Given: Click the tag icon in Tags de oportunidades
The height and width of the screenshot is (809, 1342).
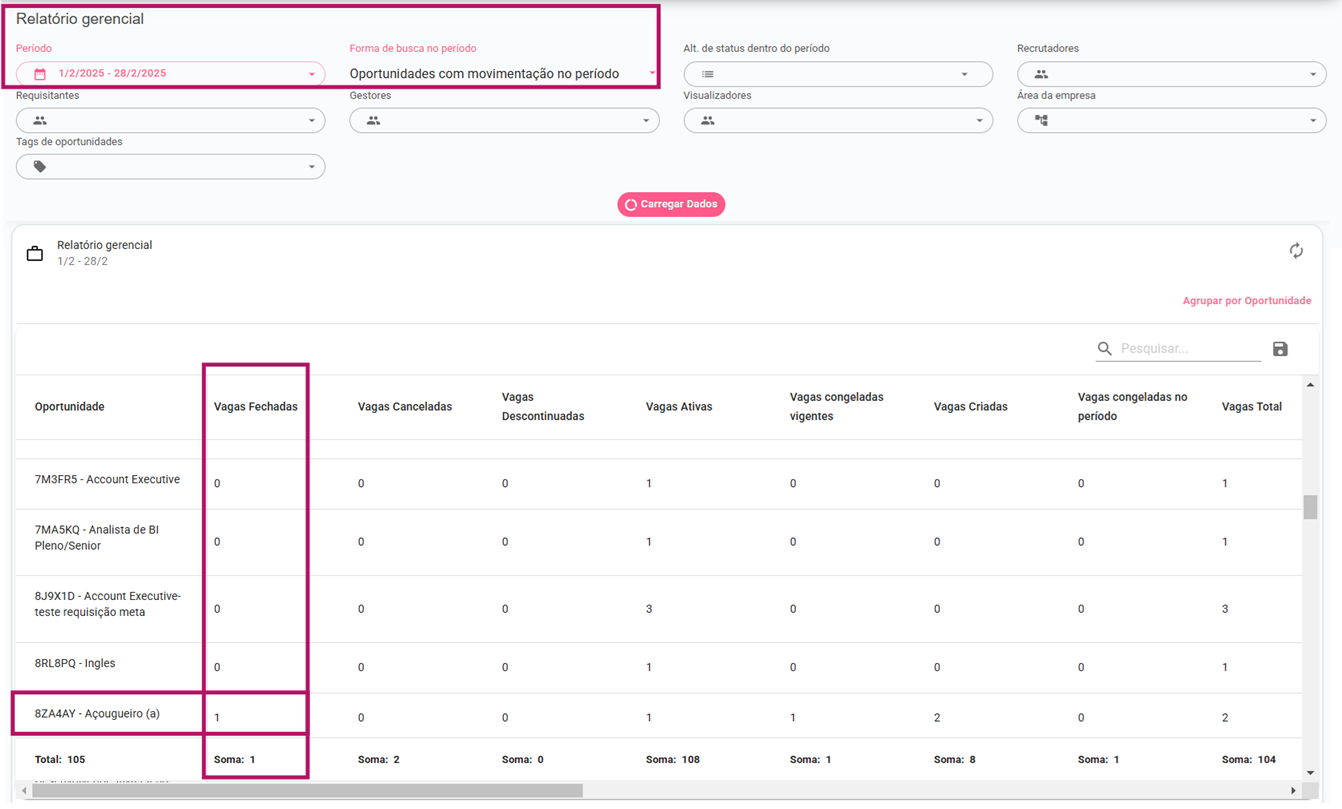Looking at the screenshot, I should tap(40, 167).
